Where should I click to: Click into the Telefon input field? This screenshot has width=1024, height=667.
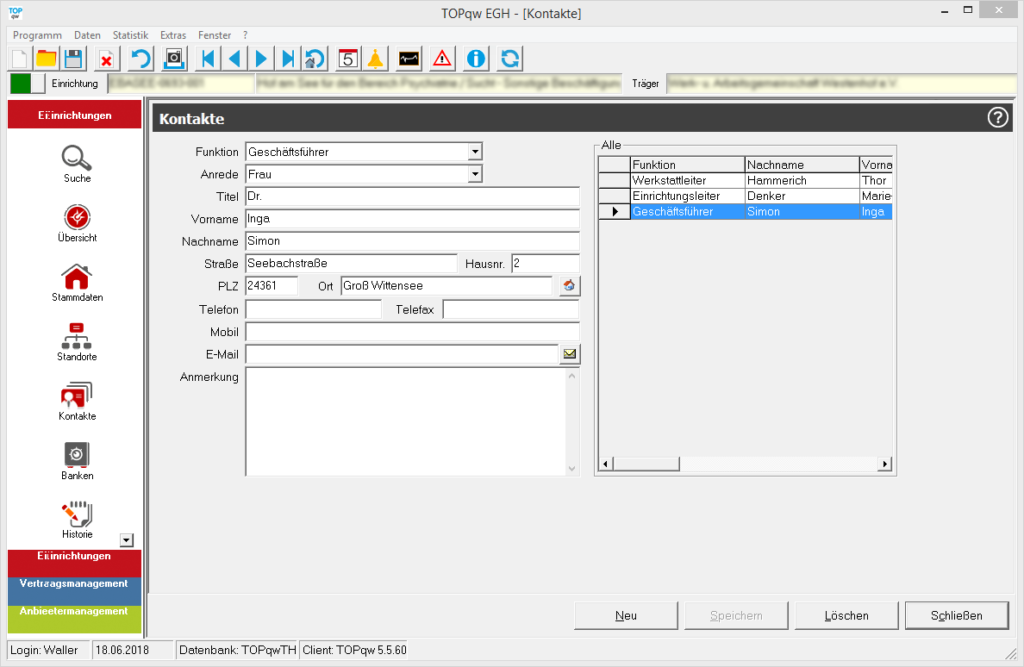[x=313, y=310]
